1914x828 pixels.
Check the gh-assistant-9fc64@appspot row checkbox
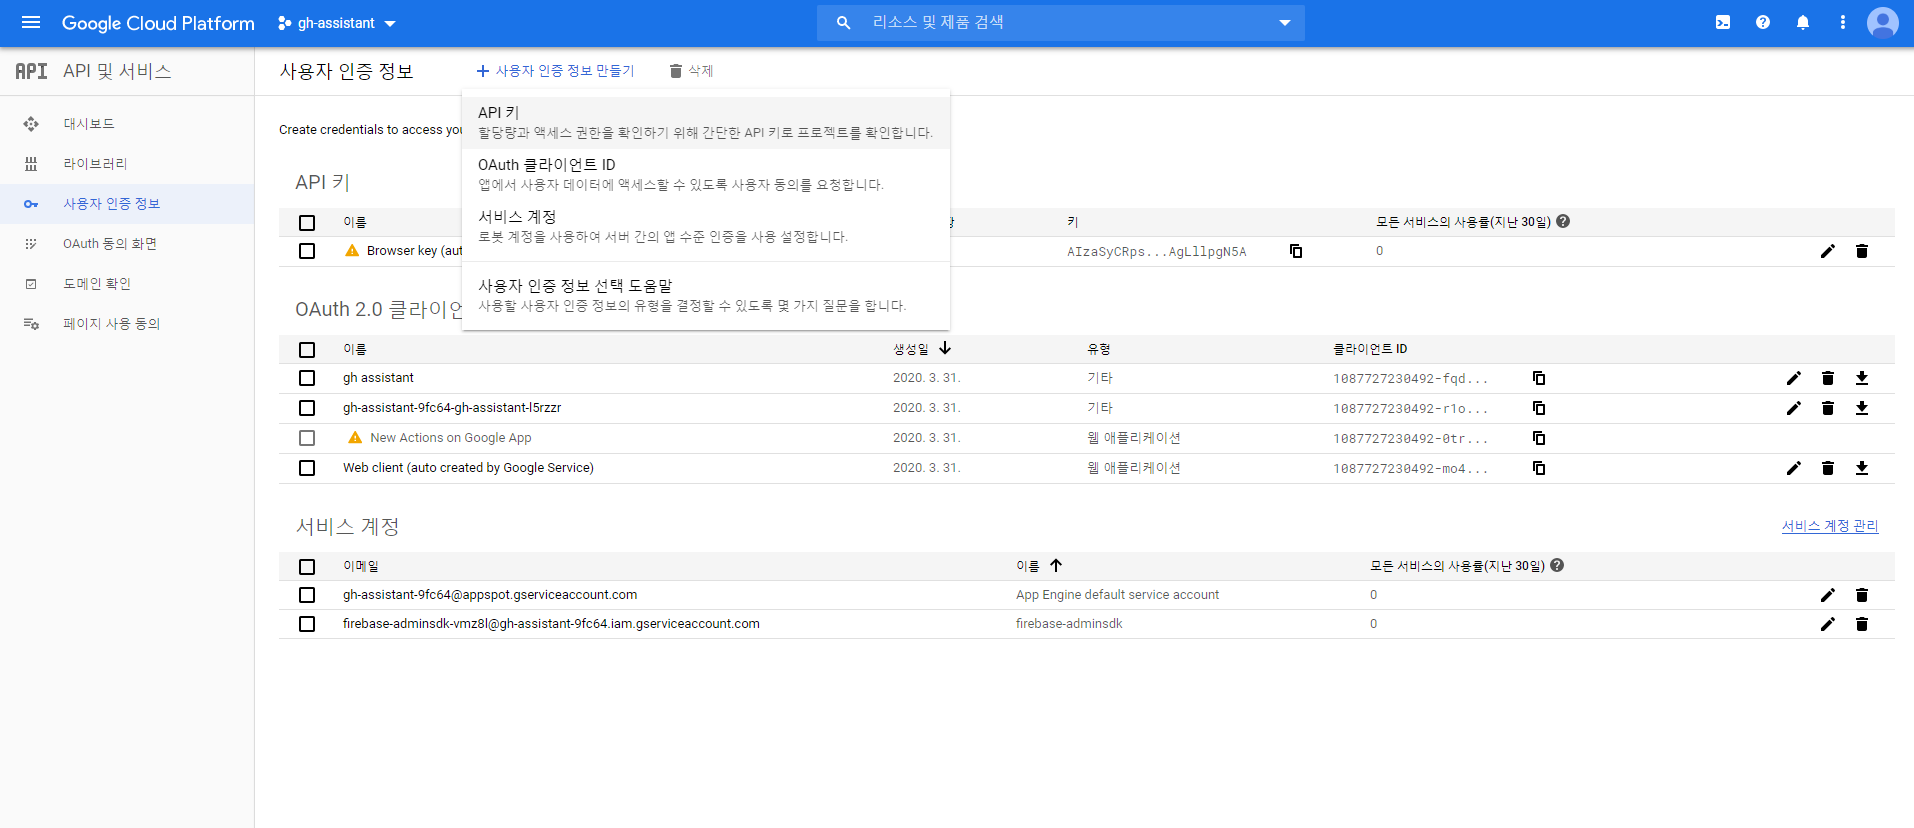pos(307,595)
